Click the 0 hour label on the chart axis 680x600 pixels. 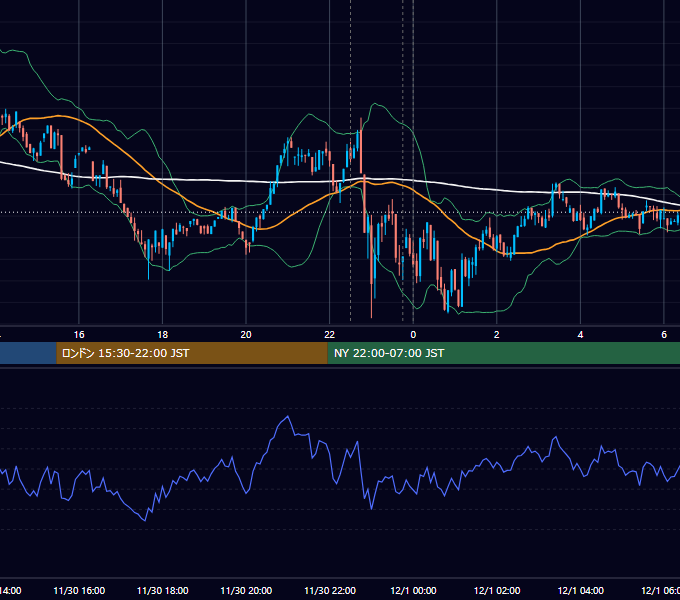point(413,335)
